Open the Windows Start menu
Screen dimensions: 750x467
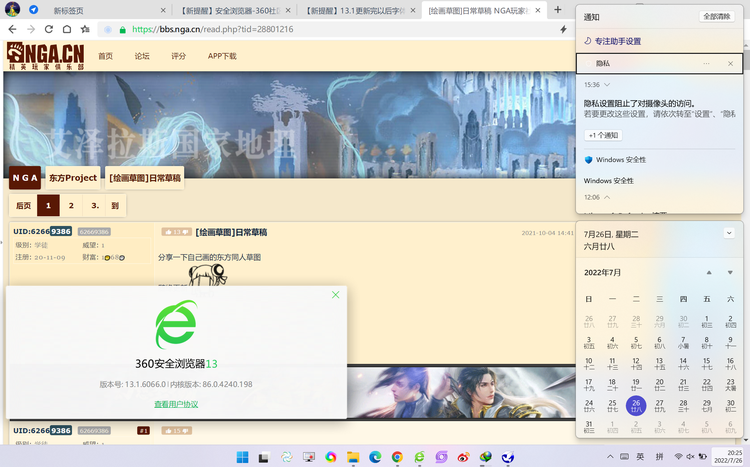[243, 457]
